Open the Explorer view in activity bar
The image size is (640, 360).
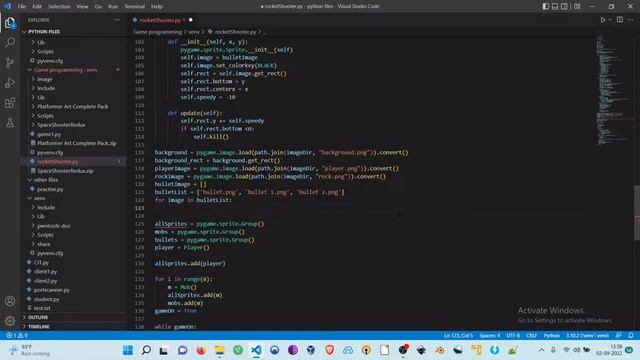(x=10, y=22)
